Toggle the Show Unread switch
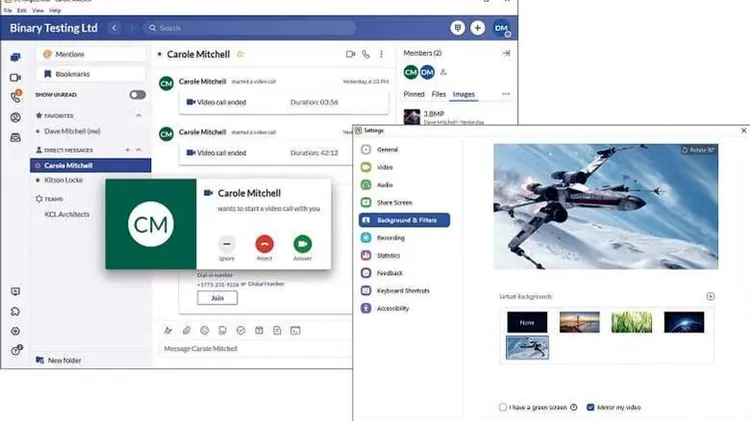 pyautogui.click(x=137, y=95)
